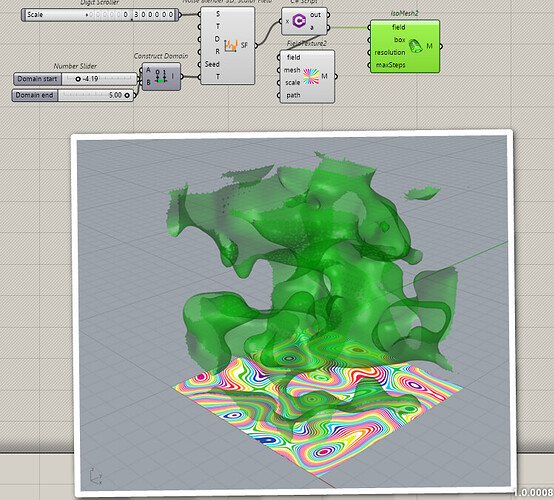The image size is (554, 500).
Task: Click the Domain start label
Action: click(x=37, y=79)
